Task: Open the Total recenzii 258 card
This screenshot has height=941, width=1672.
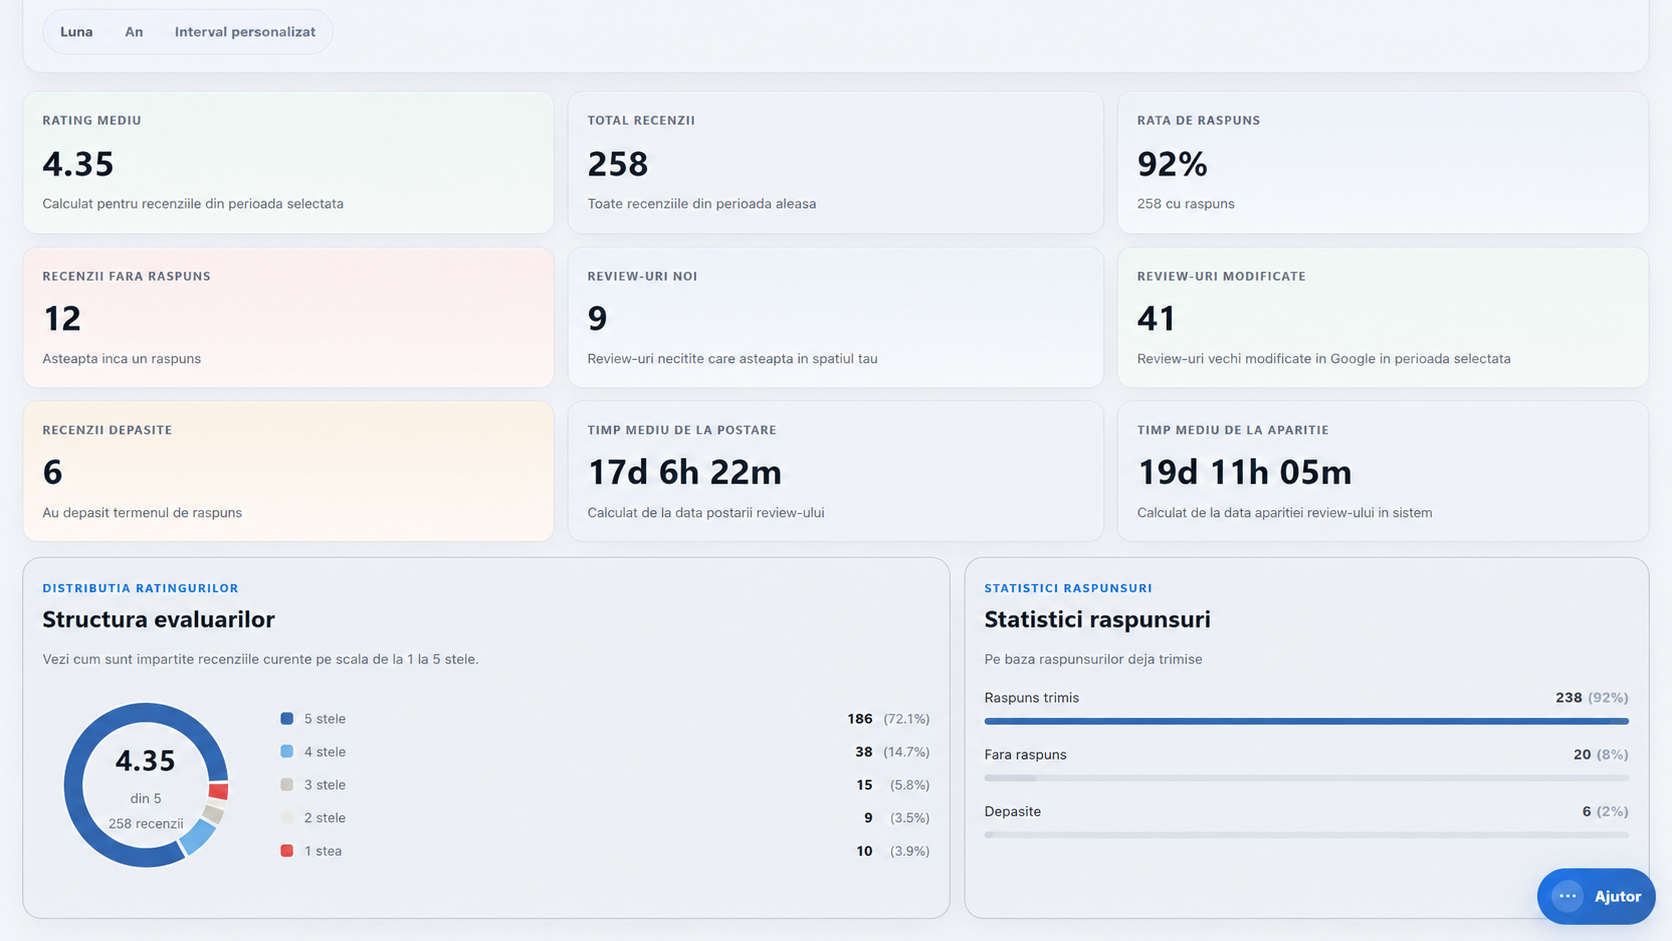Action: pyautogui.click(x=835, y=163)
